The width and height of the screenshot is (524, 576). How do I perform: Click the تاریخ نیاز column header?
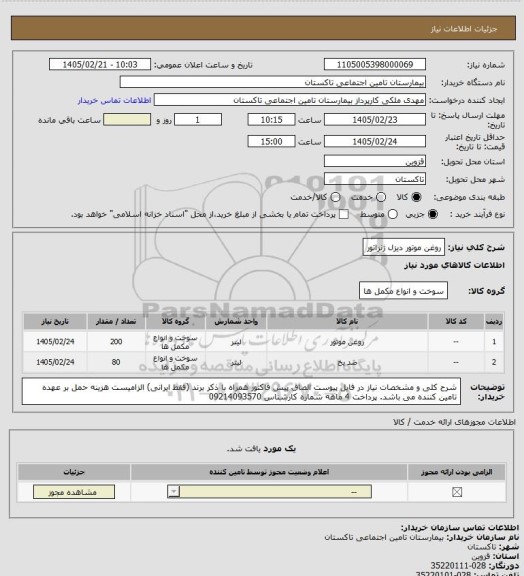[x=55, y=321]
